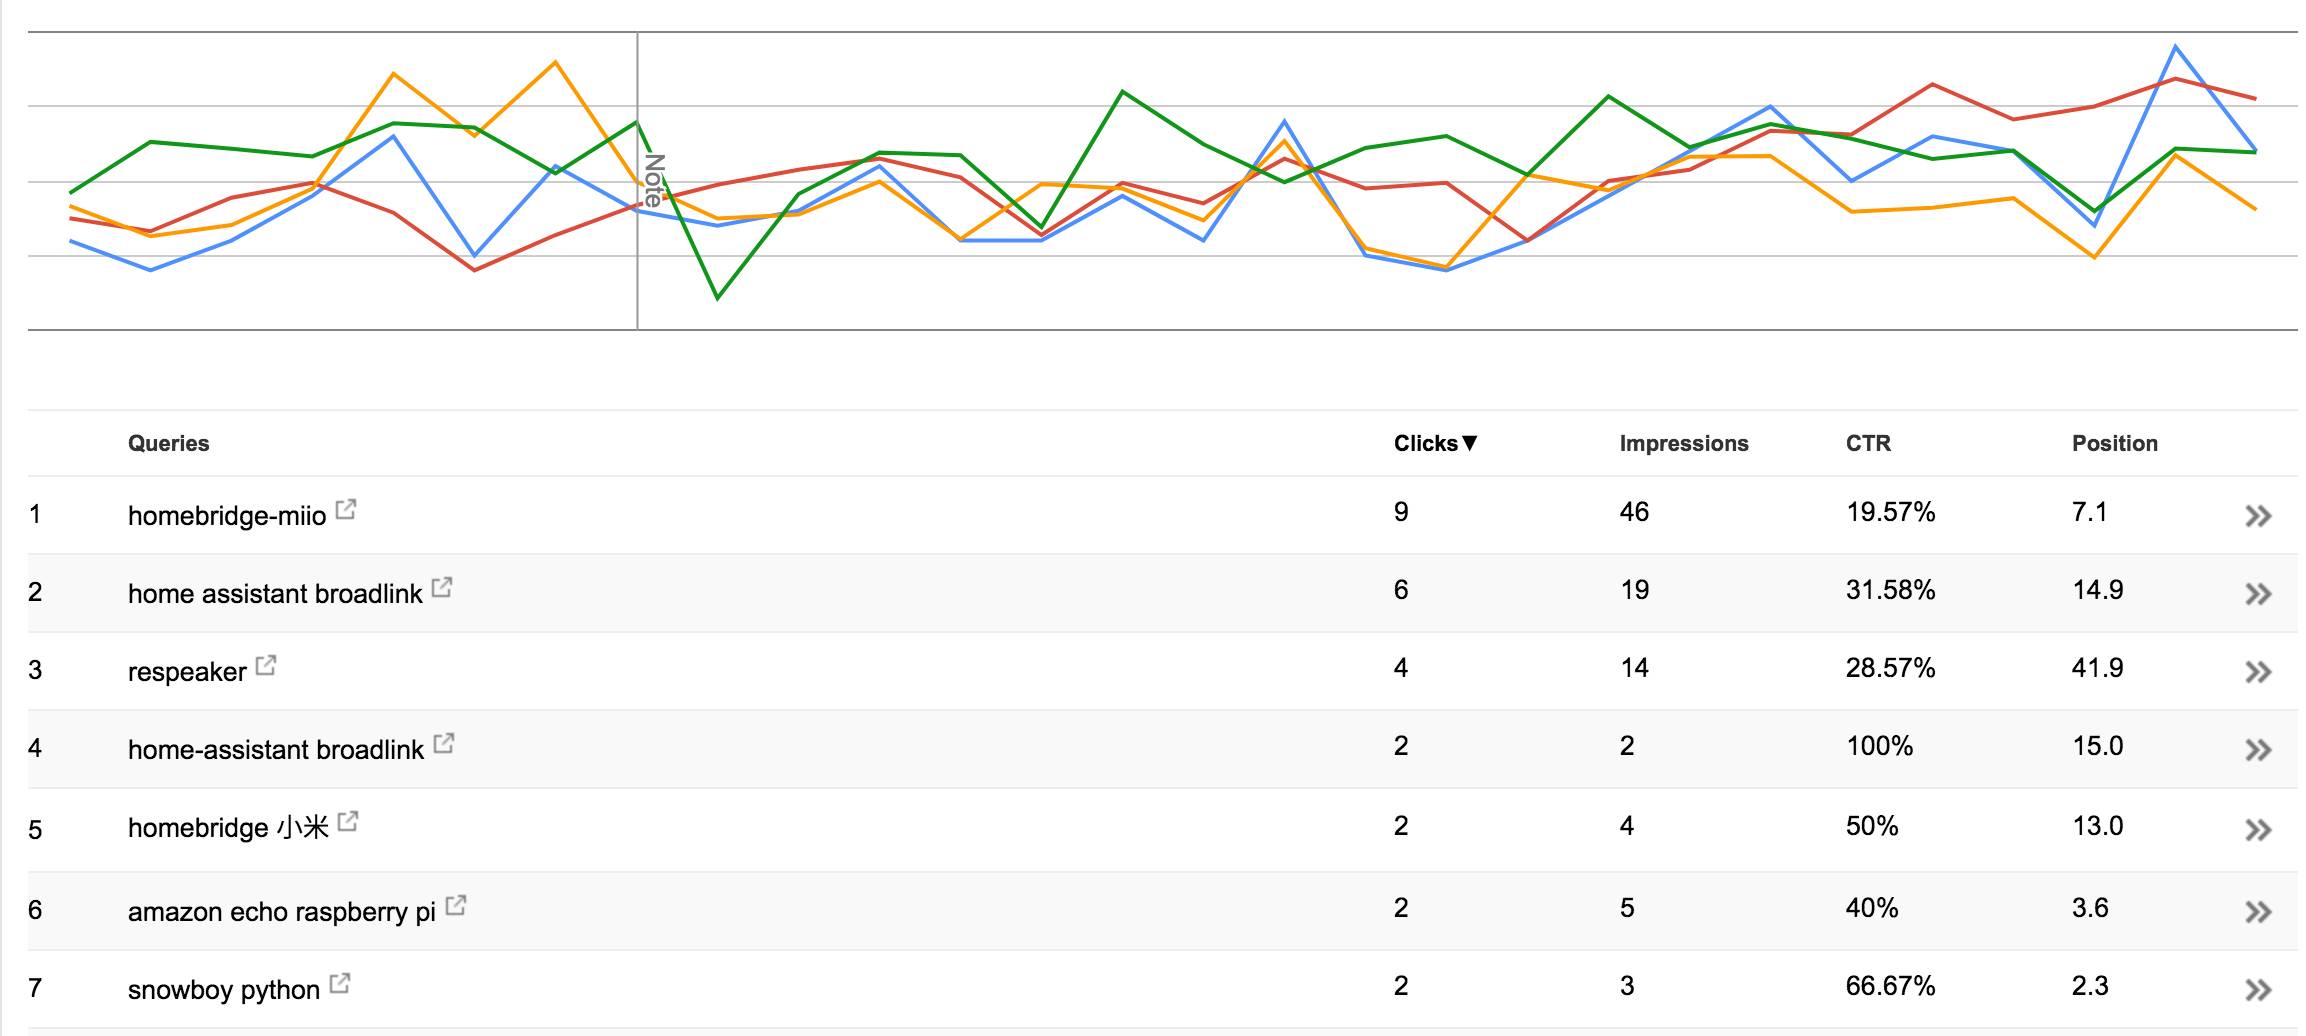The width and height of the screenshot is (2306, 1036).
Task: Sort table by Clicks column header
Action: click(1434, 444)
